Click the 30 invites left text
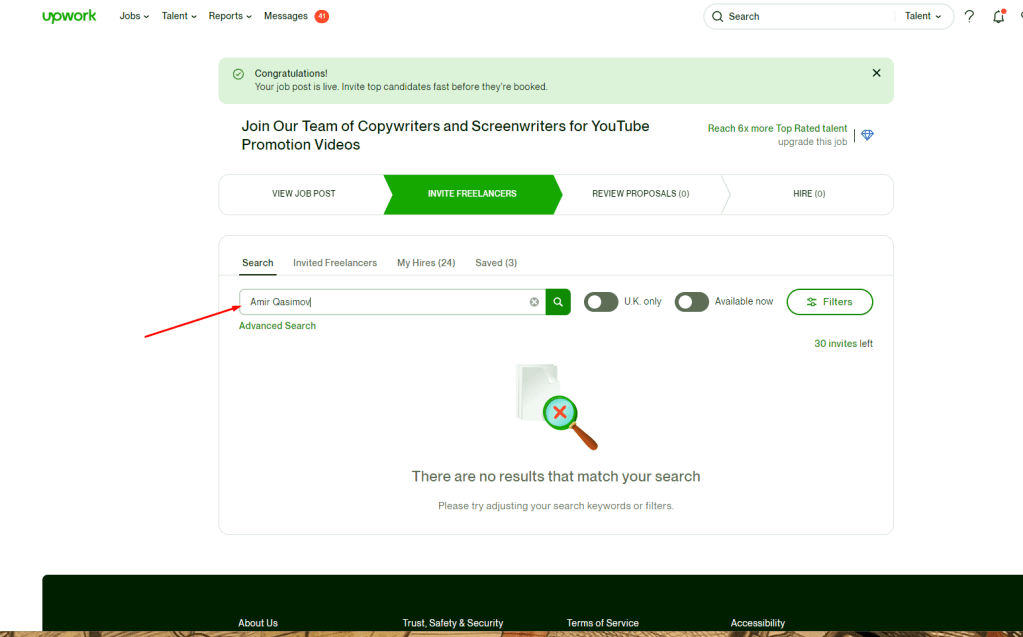Viewport: 1023px width, 637px height. point(843,343)
